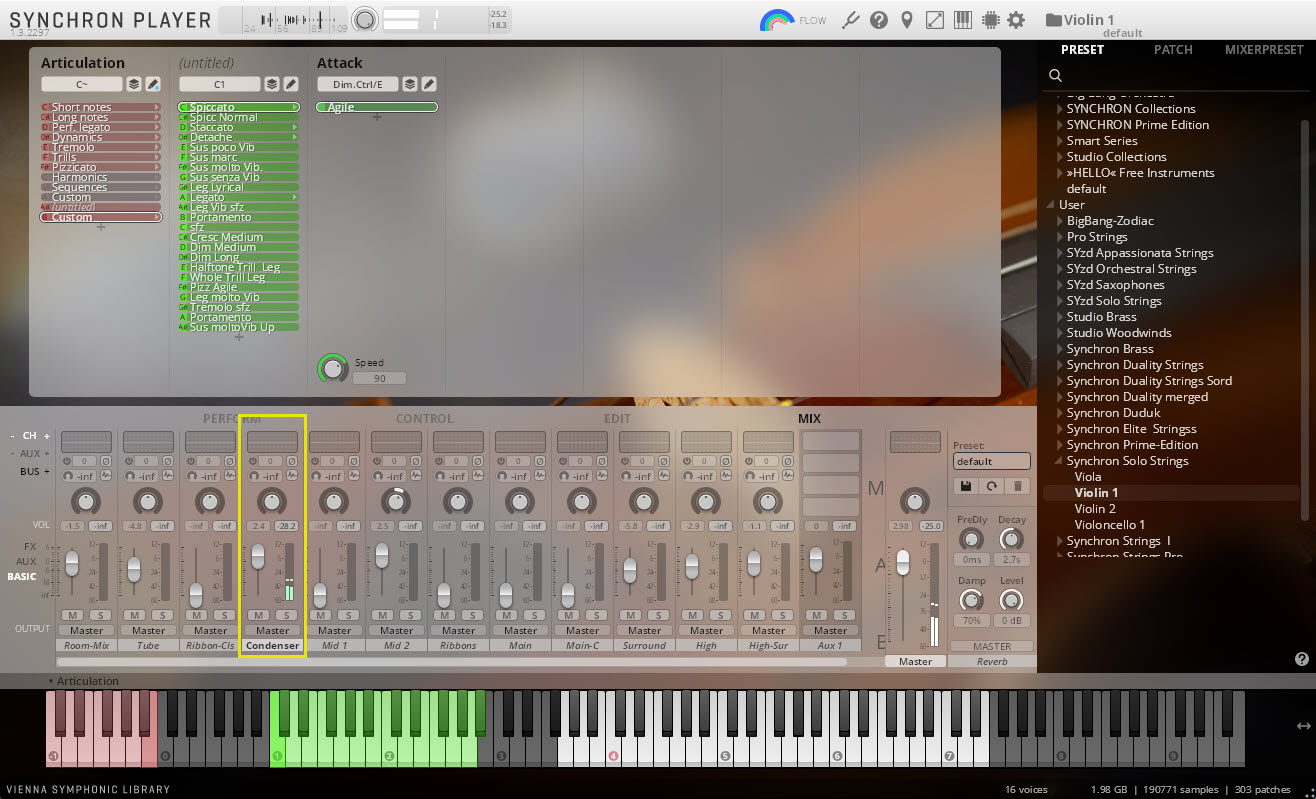This screenshot has width=1316, height=799.
Task: Select the Staccato articulation
Action: [238, 127]
